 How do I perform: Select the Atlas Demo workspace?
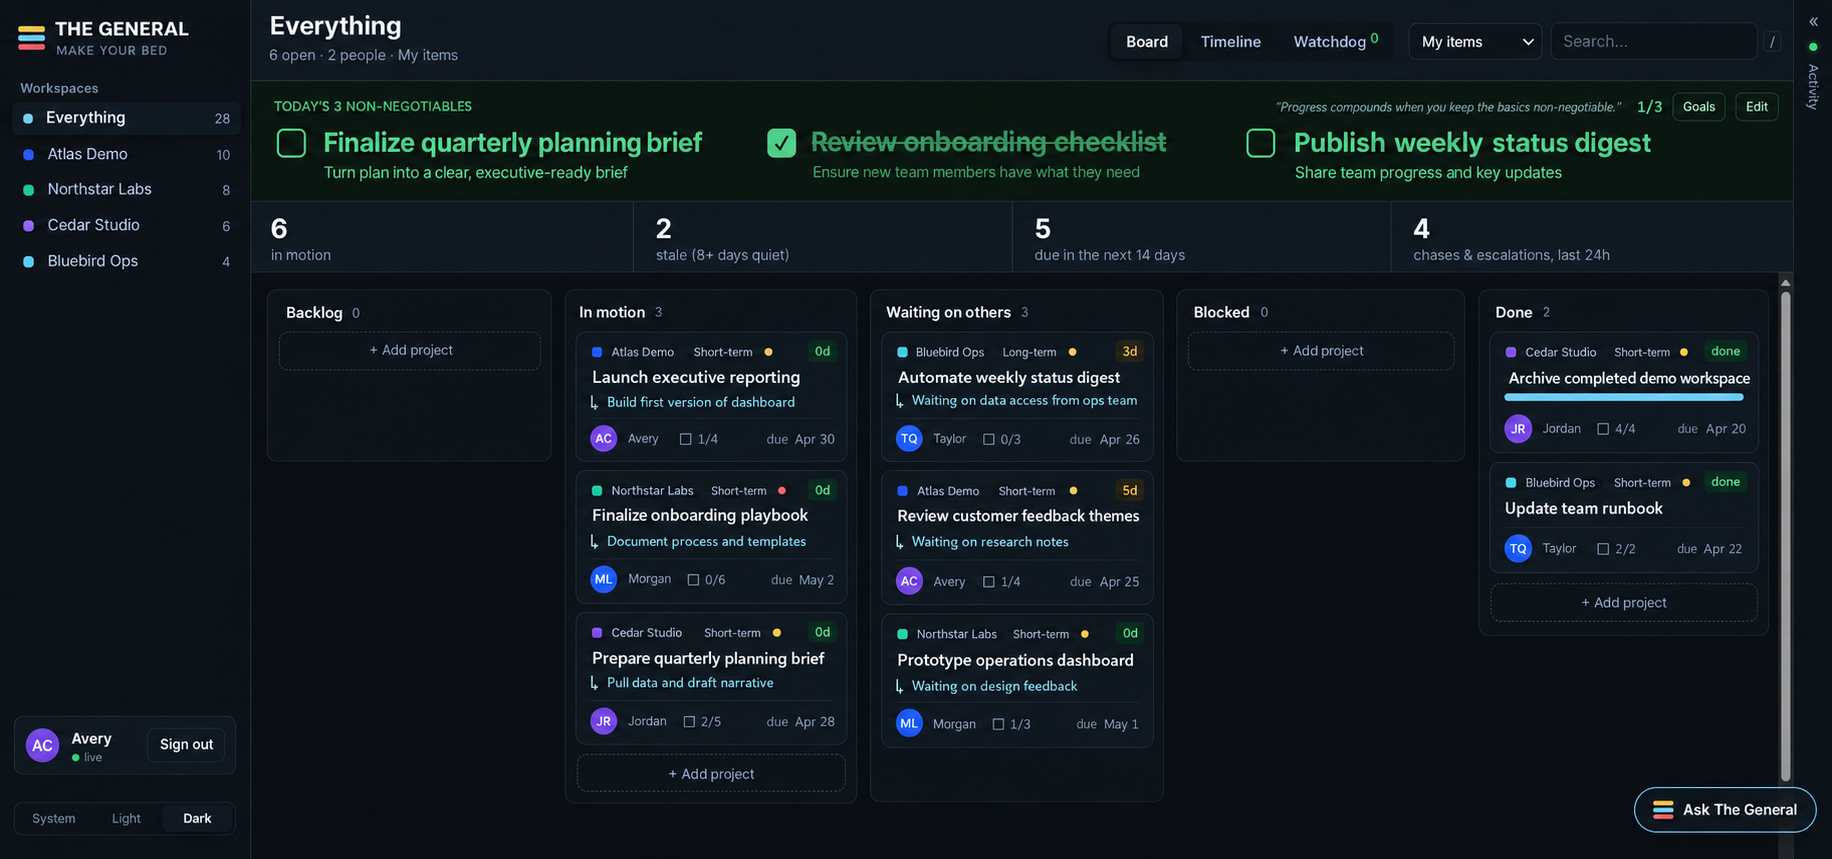pyautogui.click(x=126, y=154)
